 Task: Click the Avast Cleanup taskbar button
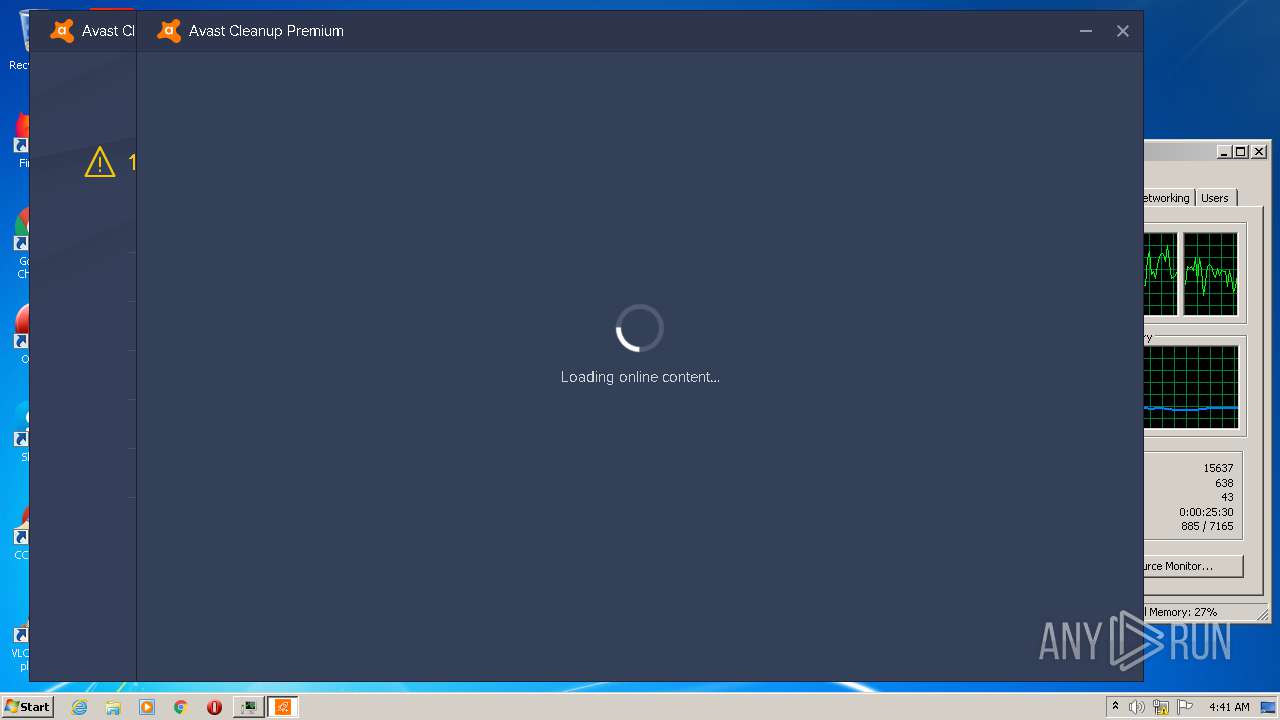(283, 707)
